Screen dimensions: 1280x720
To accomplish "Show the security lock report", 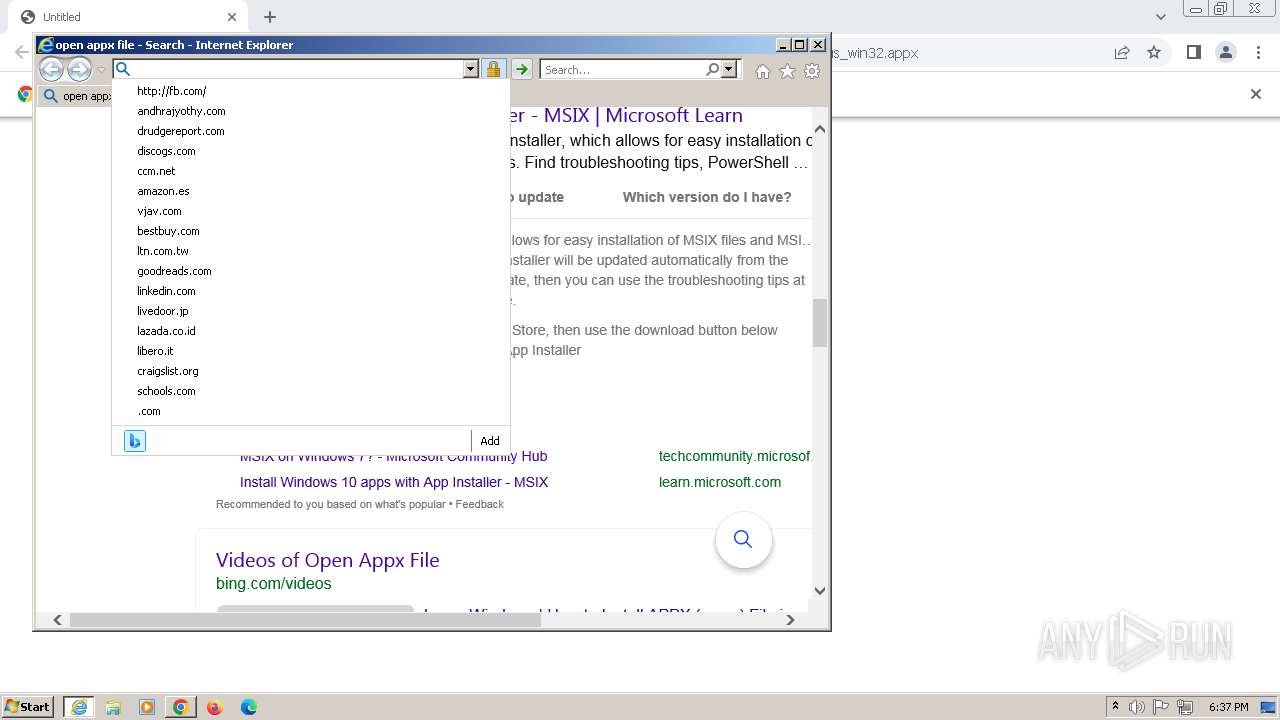I will coord(493,69).
